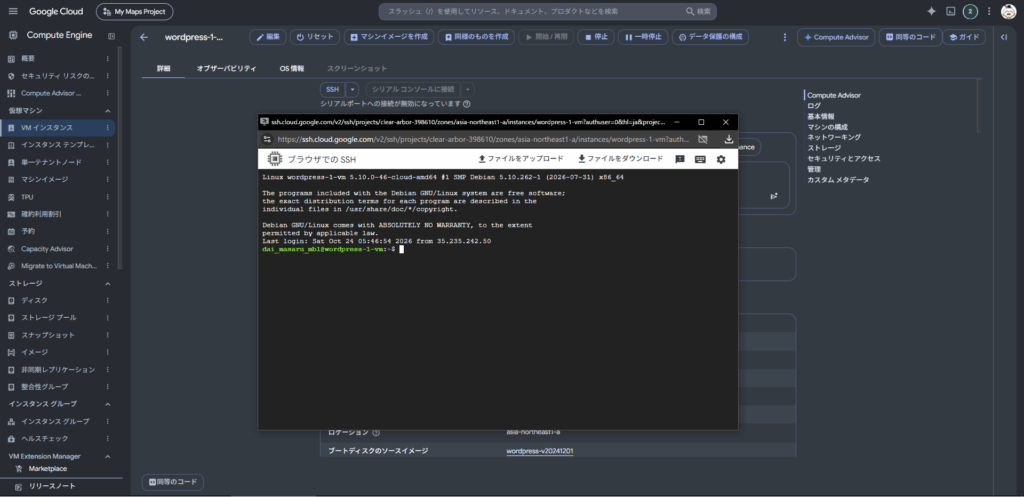The height and width of the screenshot is (497, 1024).
Task: Activate Cloud Shell terminal icon
Action: point(950,12)
